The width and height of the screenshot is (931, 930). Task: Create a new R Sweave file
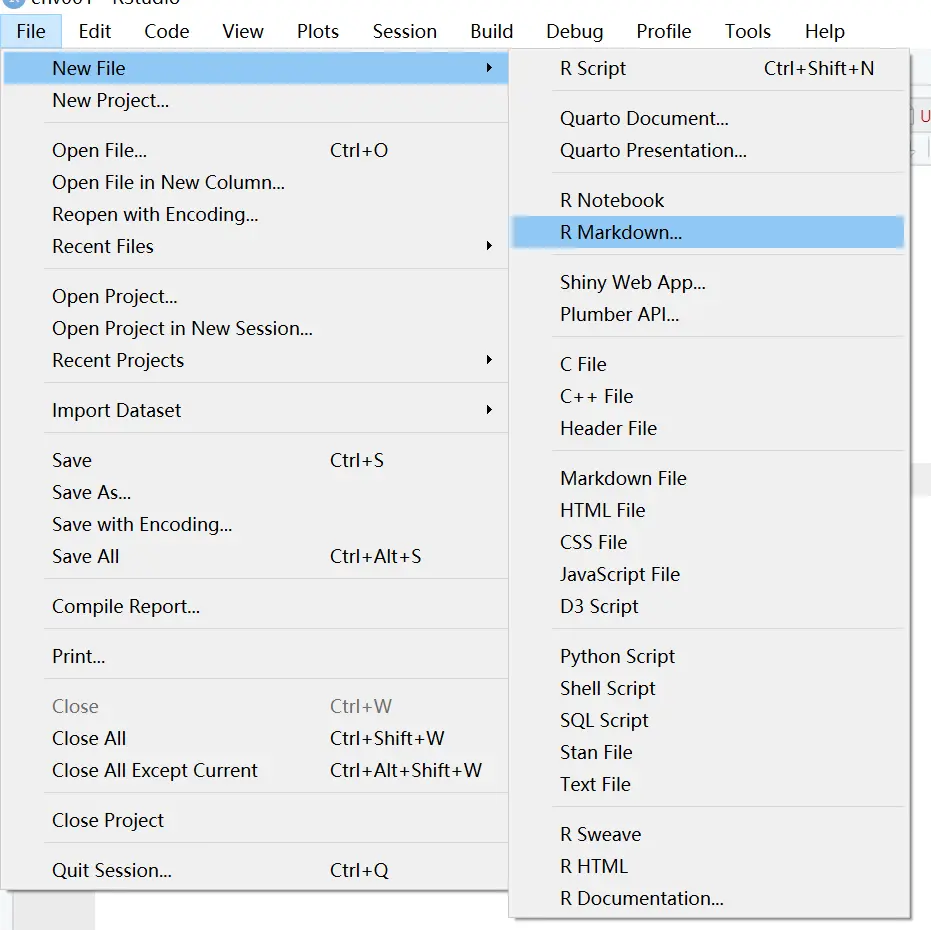pyautogui.click(x=708, y=834)
